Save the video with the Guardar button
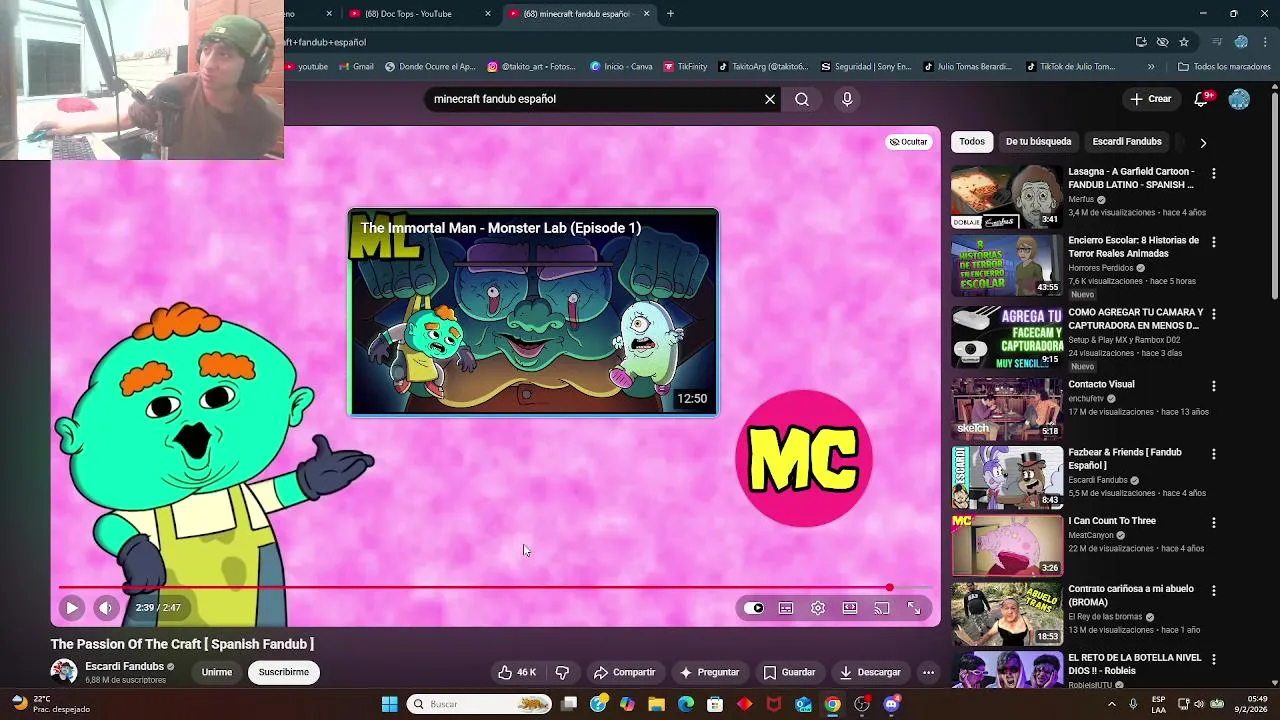The image size is (1280, 720). click(x=789, y=672)
